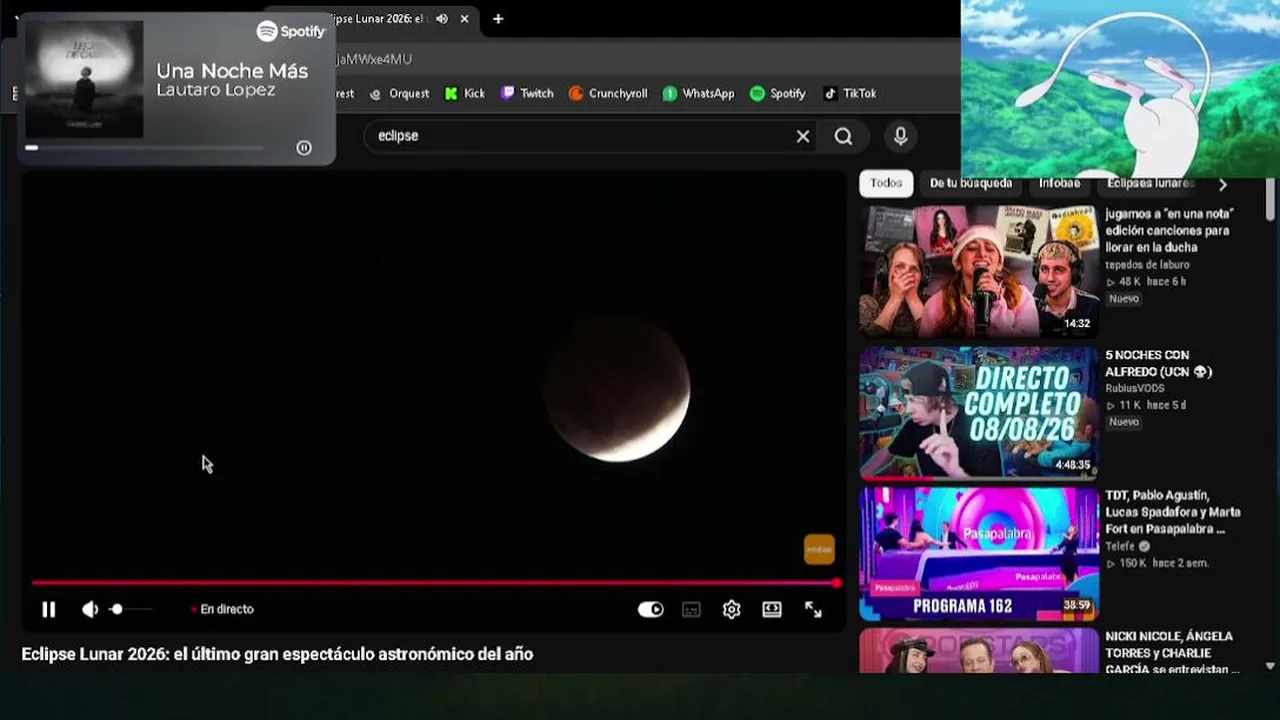Image resolution: width=1280 pixels, height=720 pixels.
Task: Click the Nuevo badge under RubiusVODS
Action: point(1123,422)
